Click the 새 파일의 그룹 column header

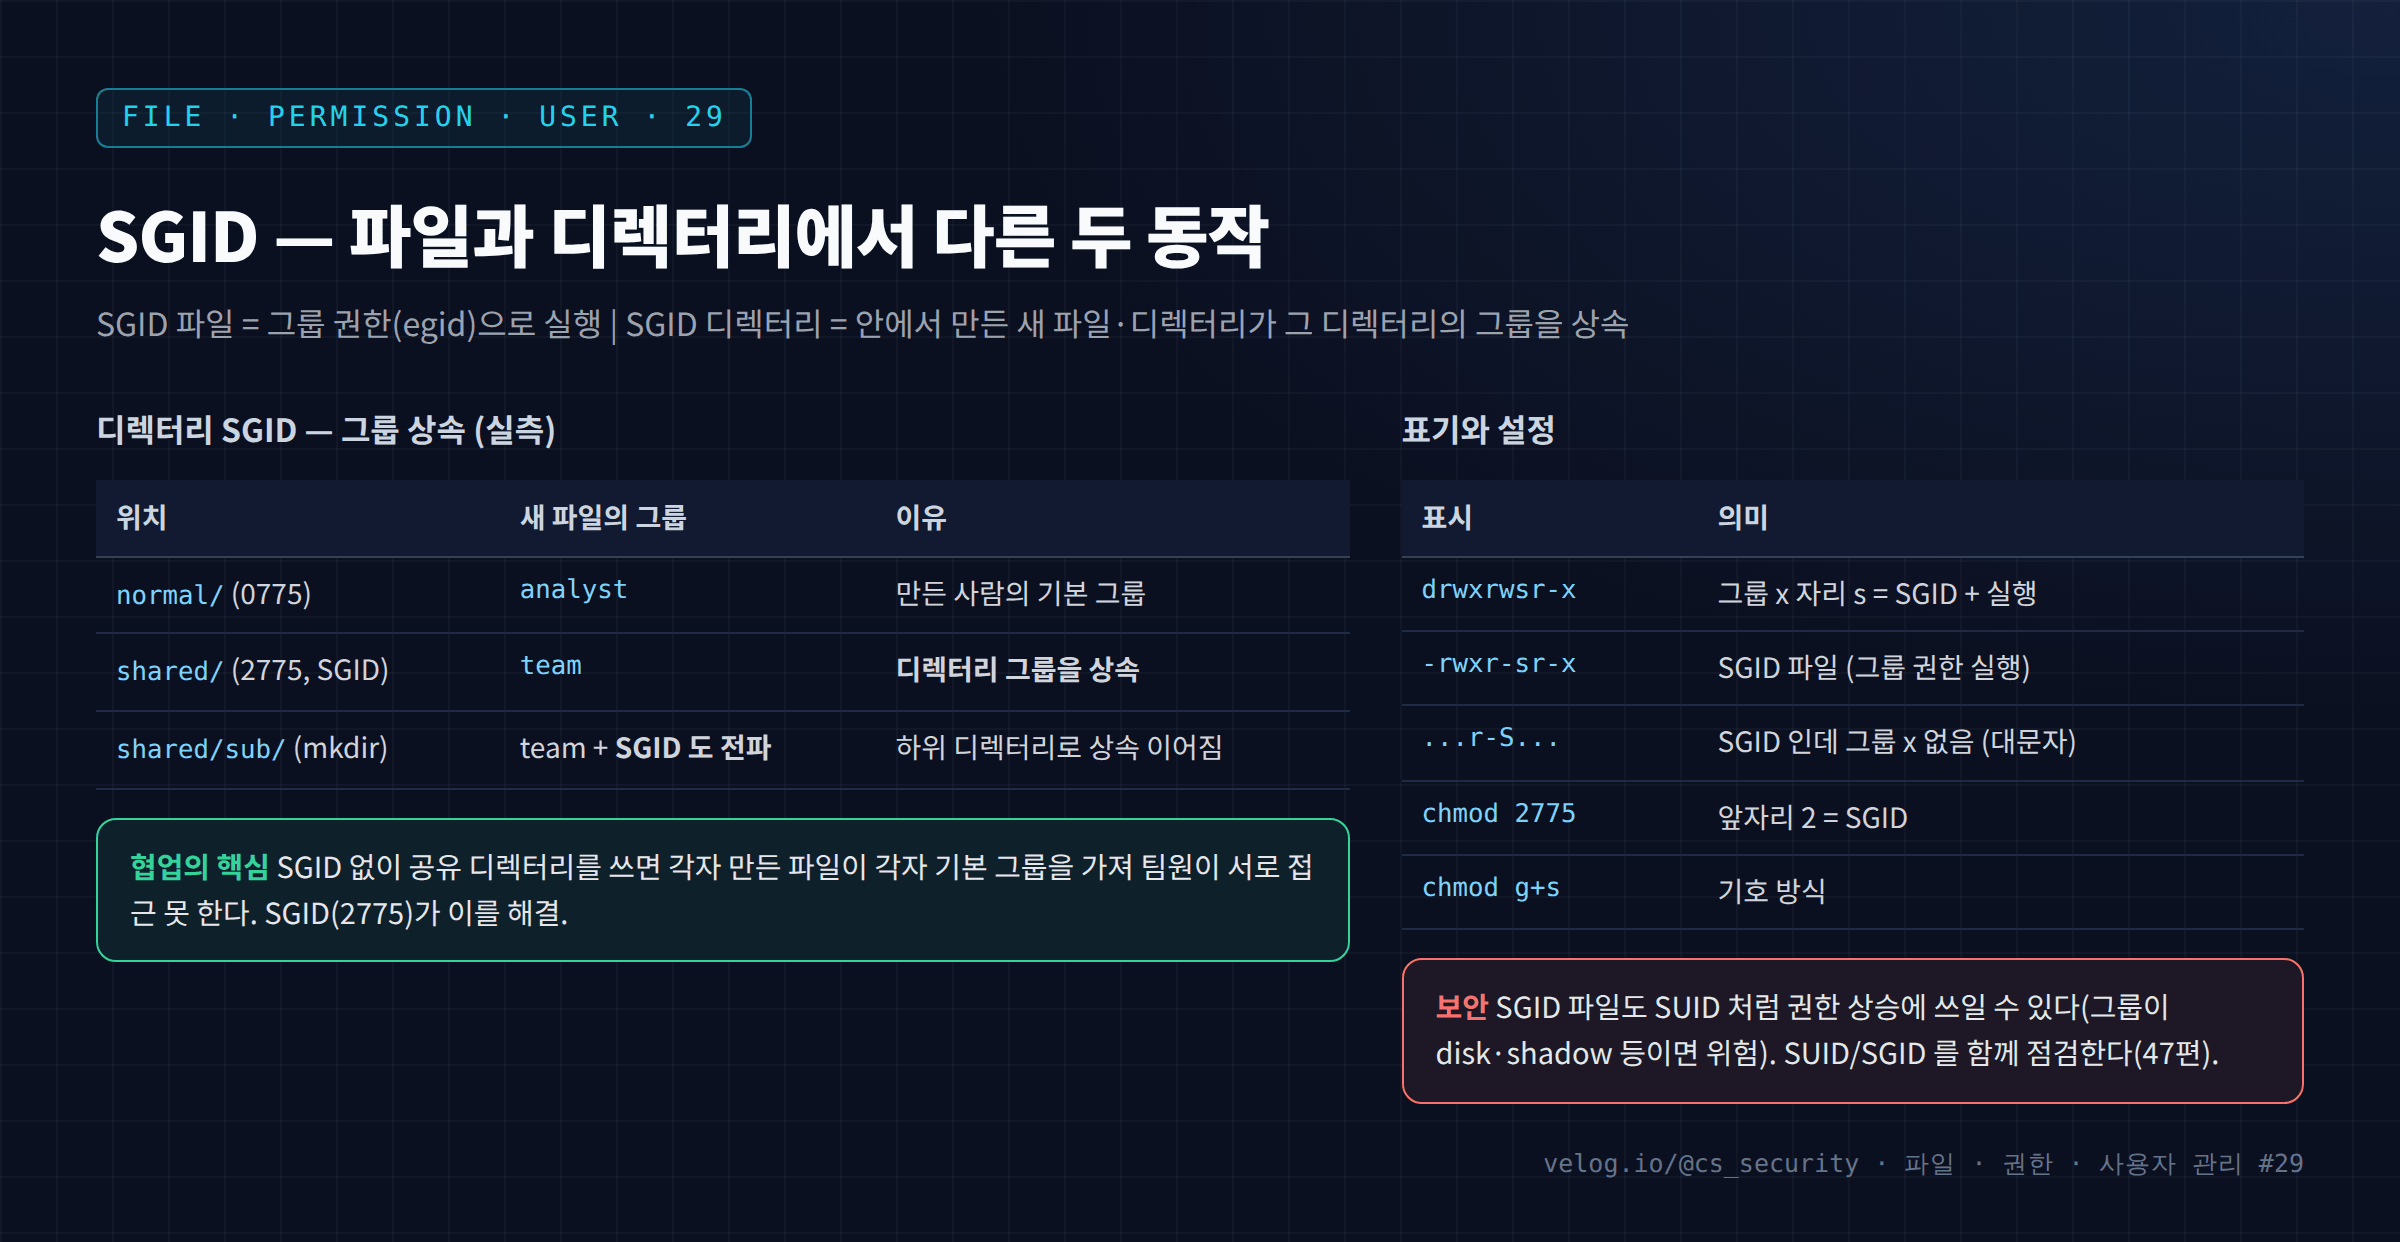click(603, 517)
